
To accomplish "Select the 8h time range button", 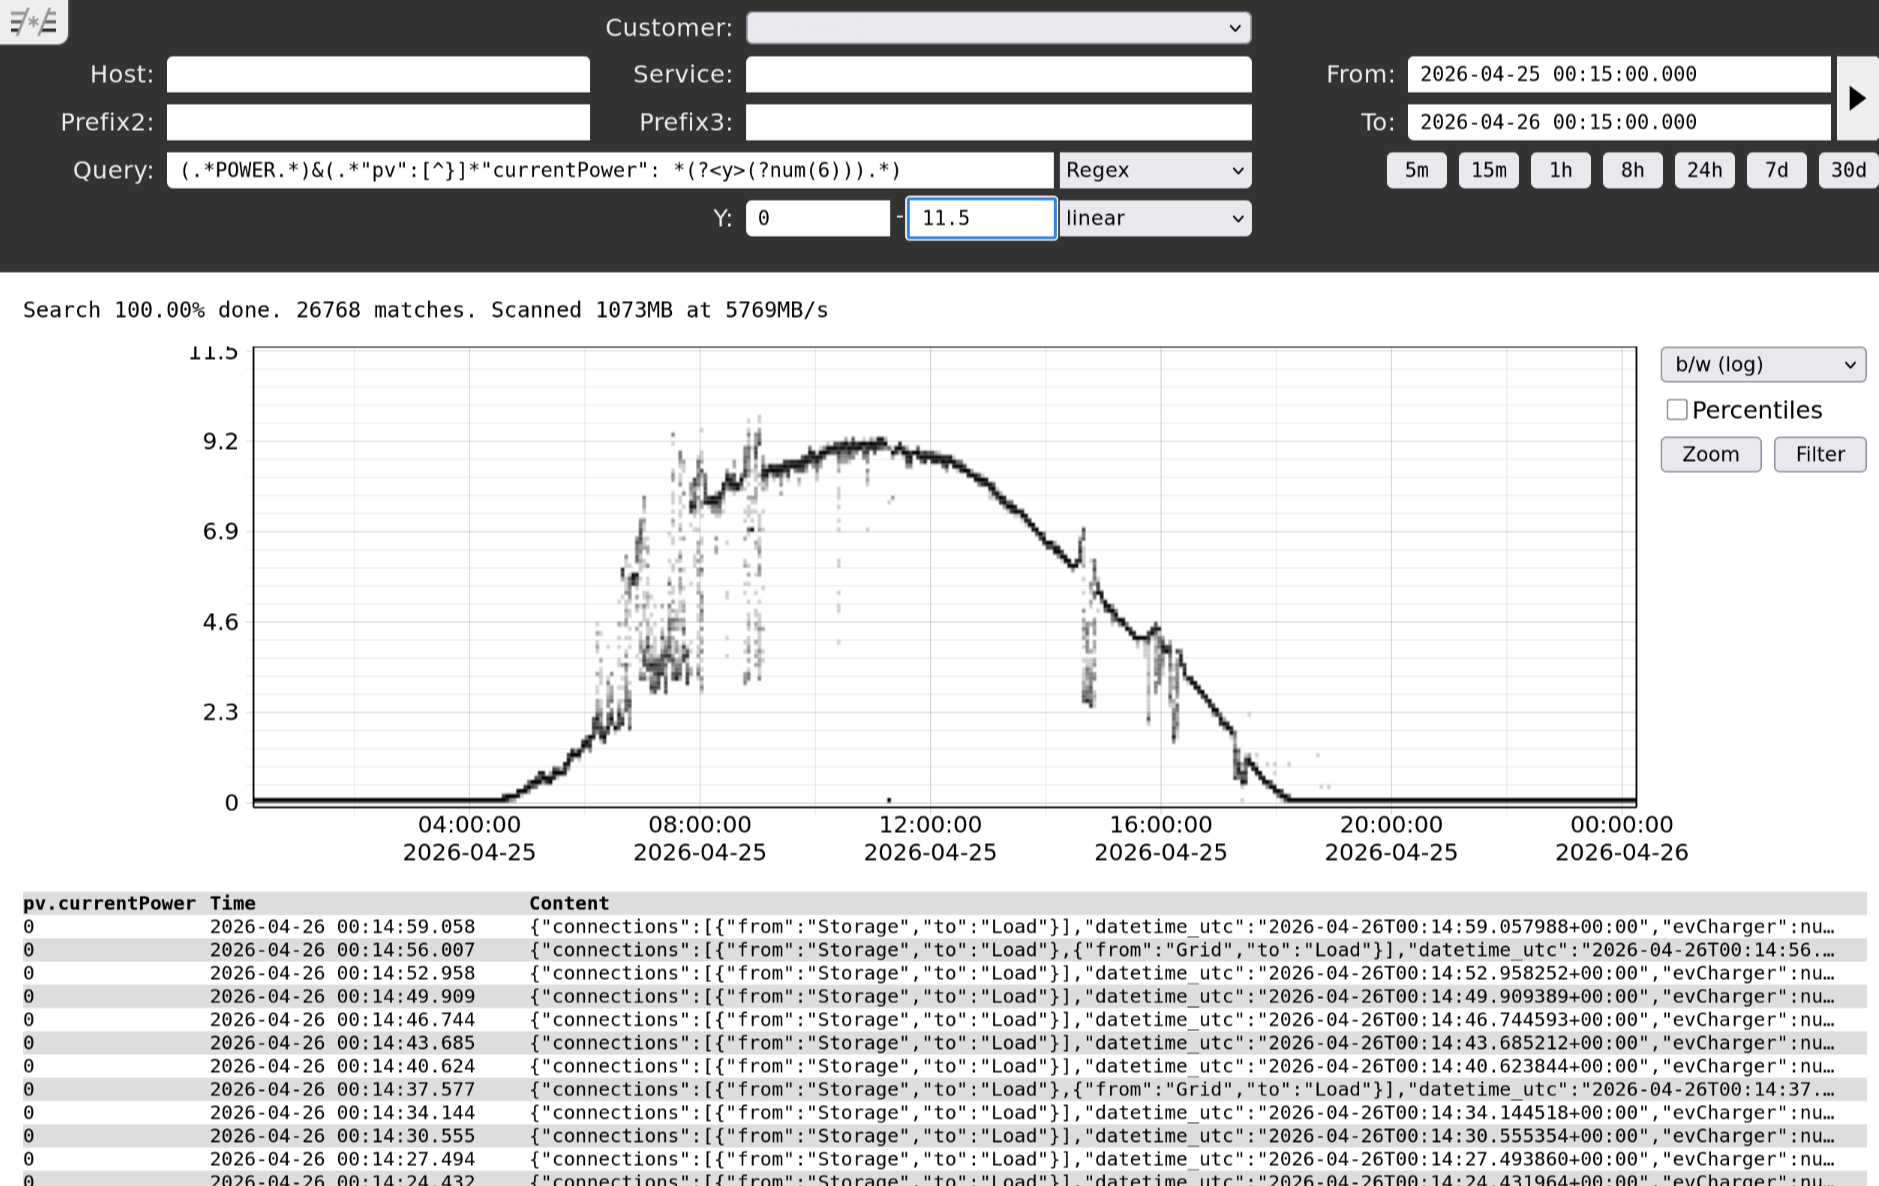I will coord(1632,170).
